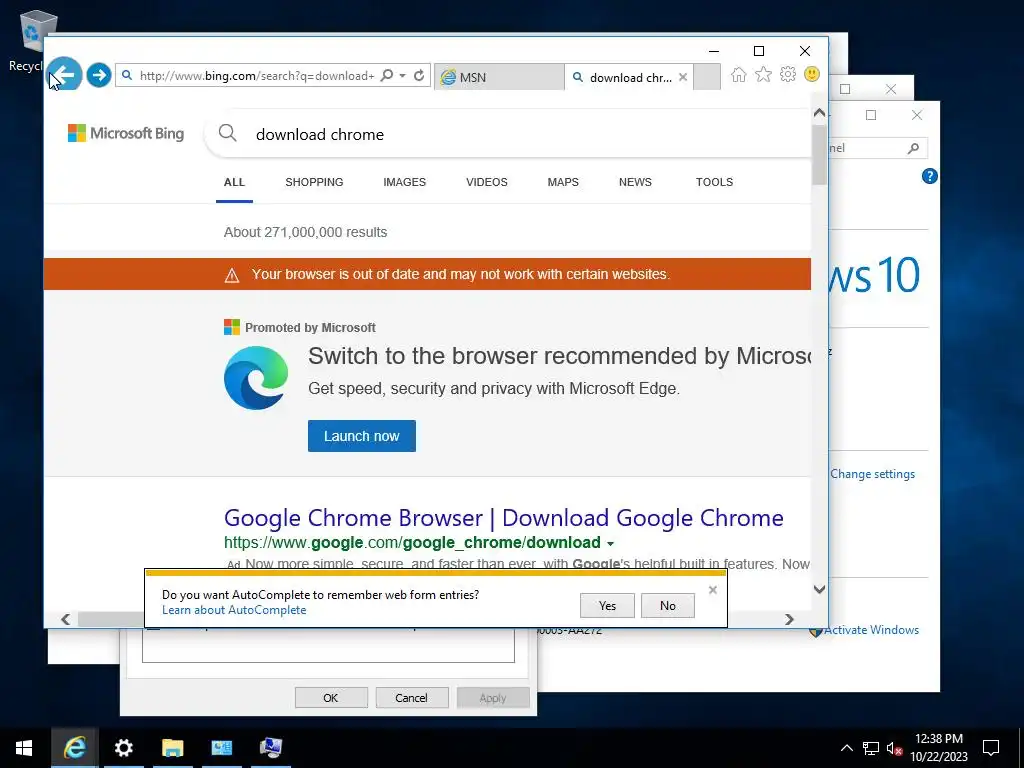Dismiss the AutoComplete notification bar
Image resolution: width=1024 pixels, height=768 pixels.
point(712,590)
